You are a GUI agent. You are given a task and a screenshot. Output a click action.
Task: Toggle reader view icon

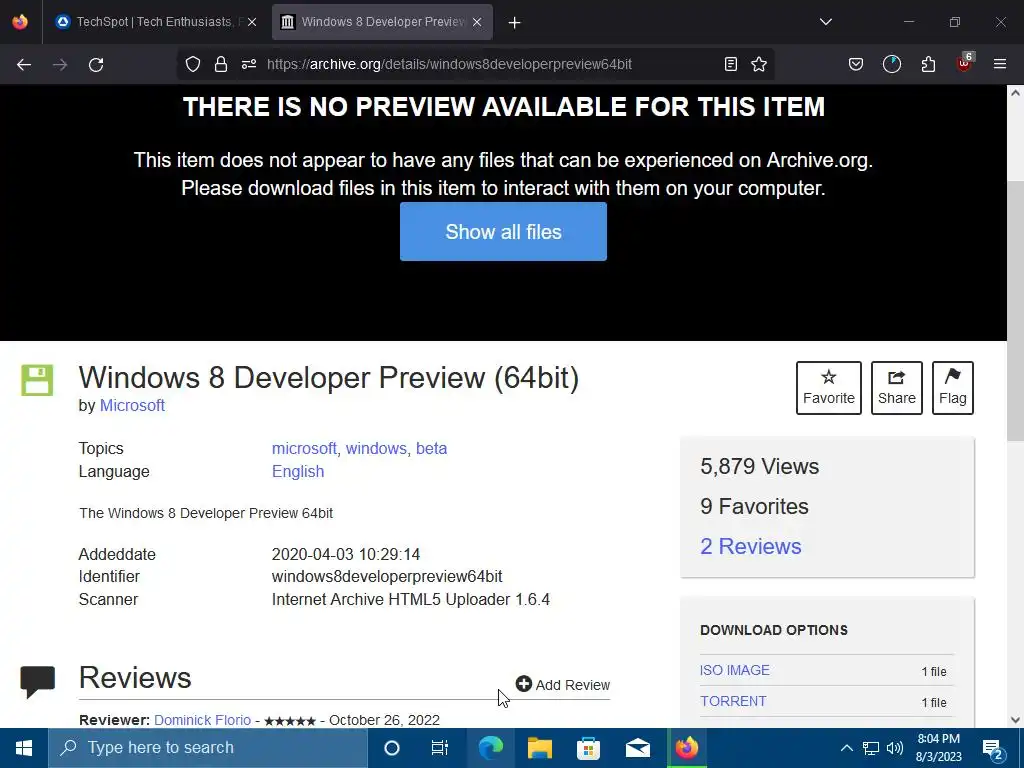click(x=731, y=64)
